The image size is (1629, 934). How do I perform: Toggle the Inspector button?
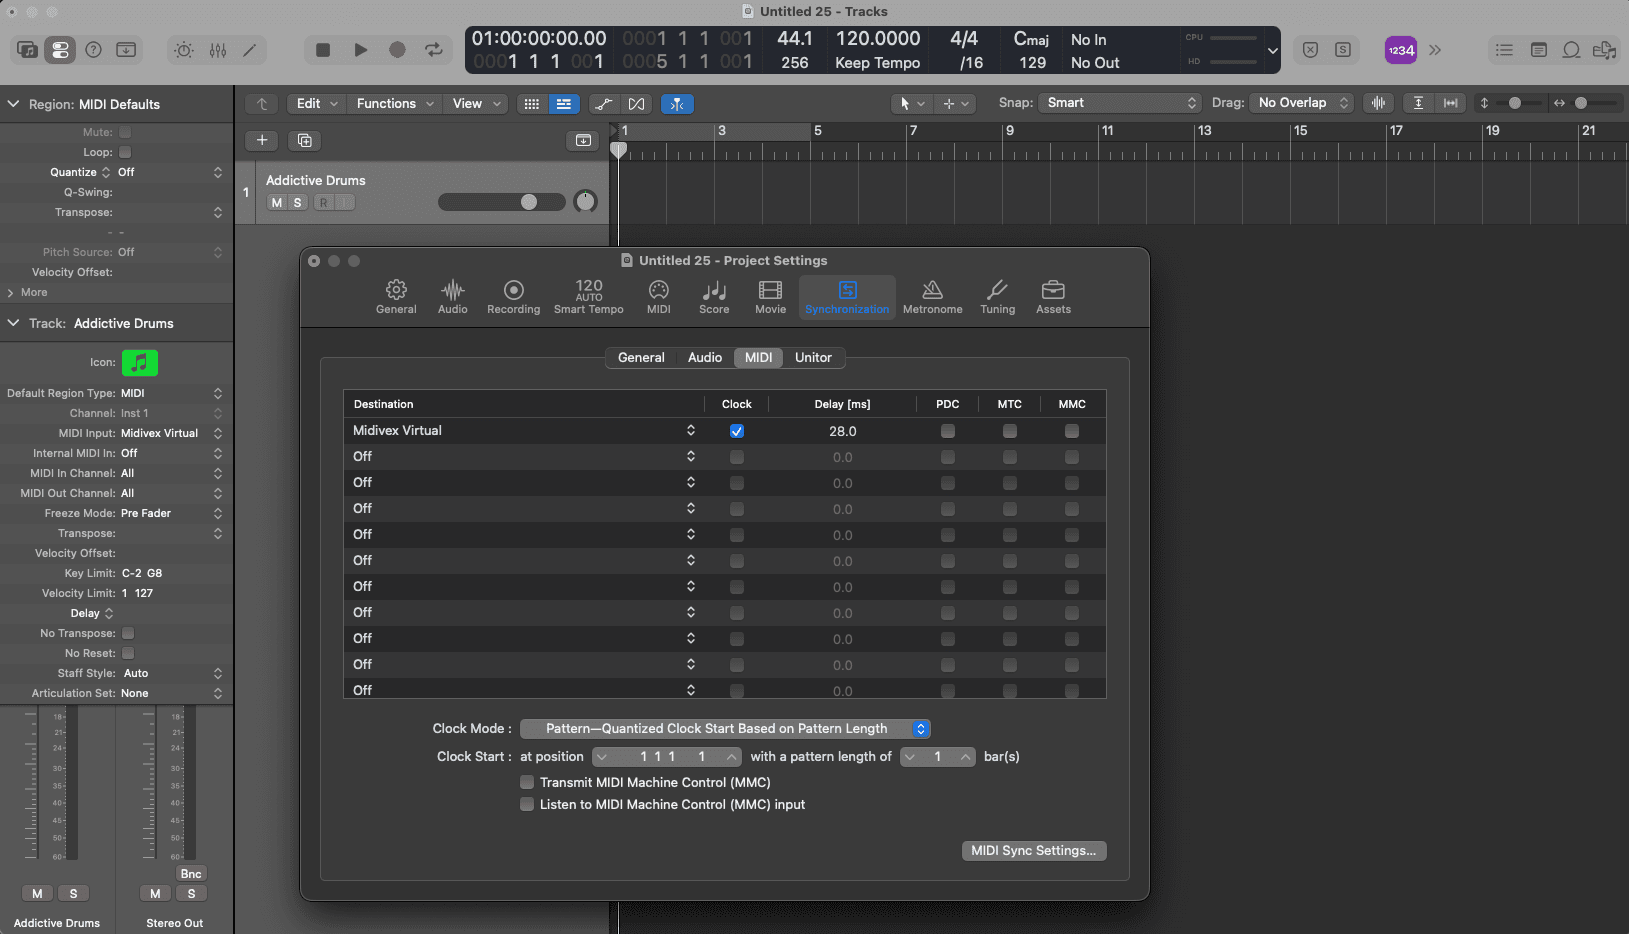(x=60, y=50)
